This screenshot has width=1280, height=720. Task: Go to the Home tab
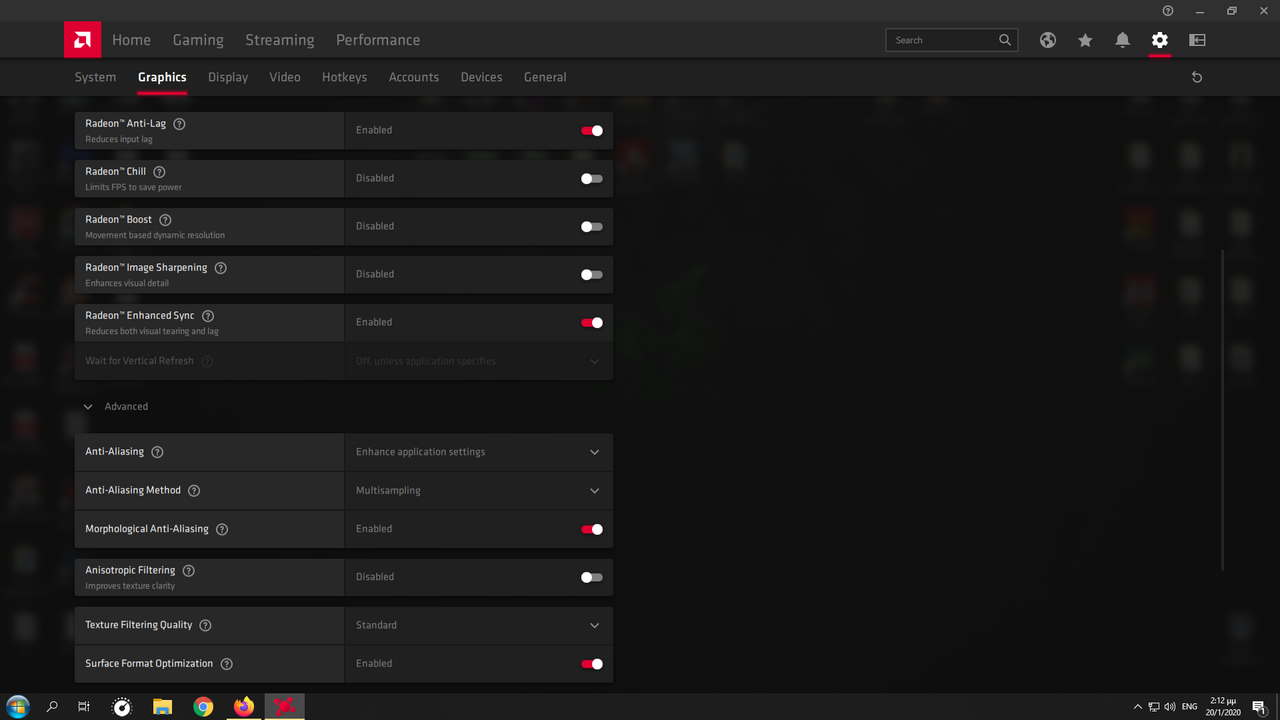tap(131, 40)
